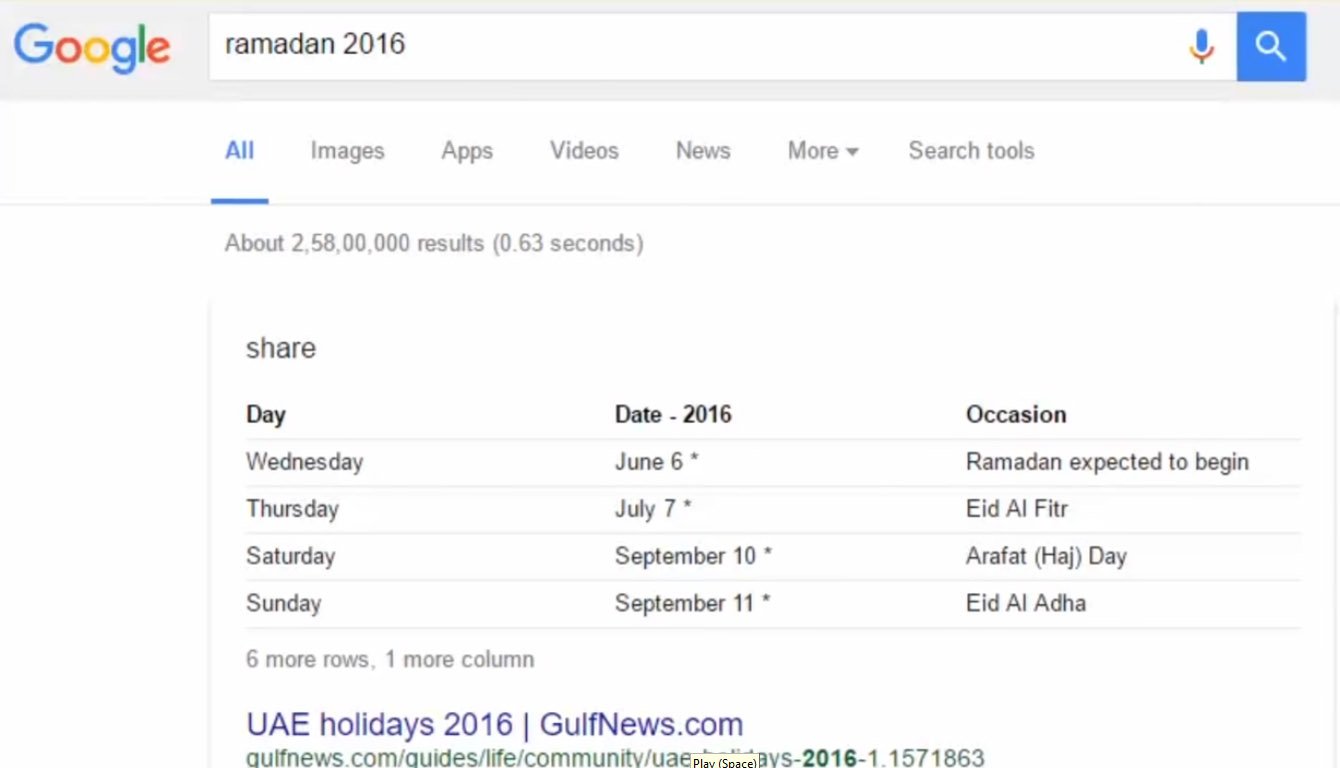The image size is (1340, 768).
Task: Click the "Eid Al Fitr" occasion cell
Action: pos(1017,509)
